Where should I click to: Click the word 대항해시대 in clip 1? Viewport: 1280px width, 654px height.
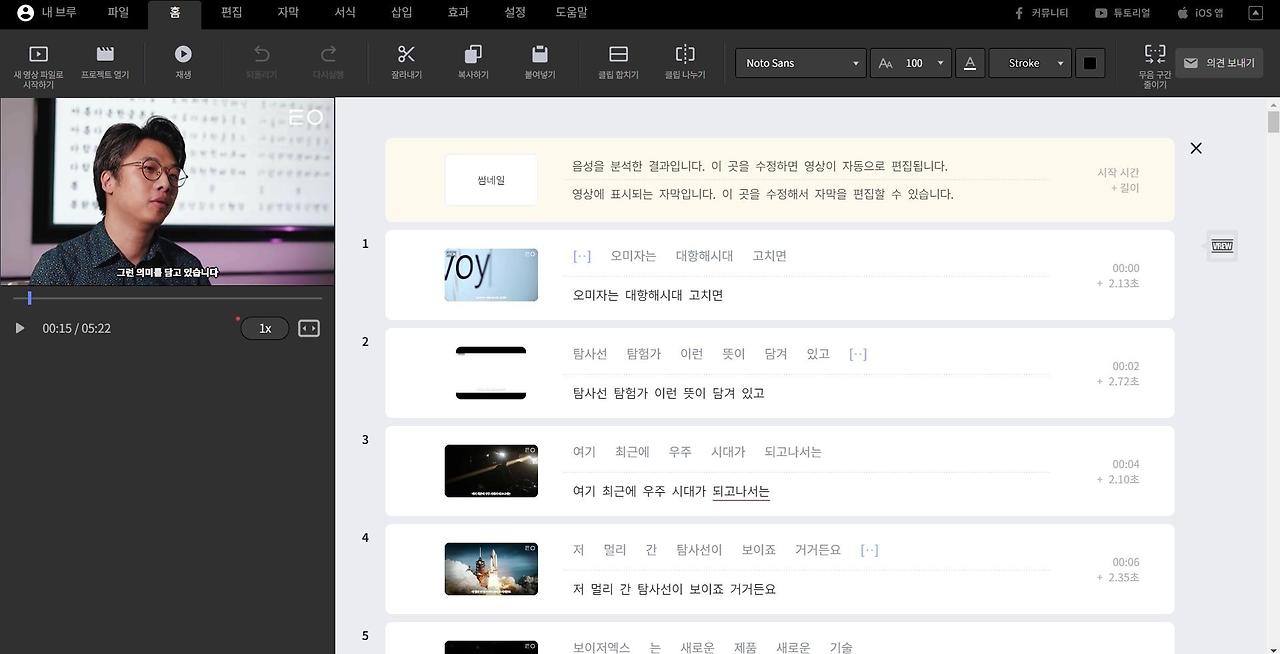(x=704, y=256)
